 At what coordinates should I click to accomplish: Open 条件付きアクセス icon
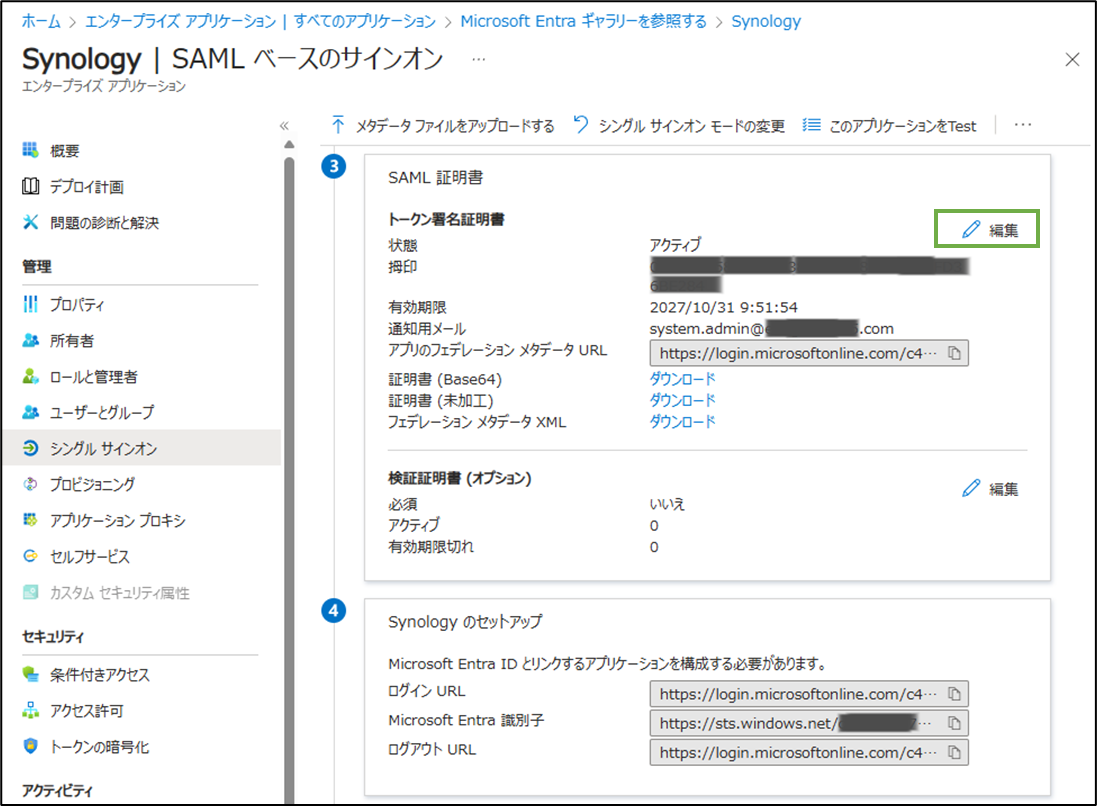(30, 674)
